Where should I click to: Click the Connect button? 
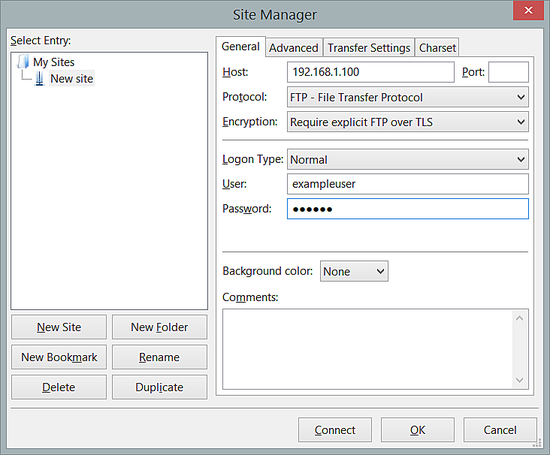click(x=335, y=430)
